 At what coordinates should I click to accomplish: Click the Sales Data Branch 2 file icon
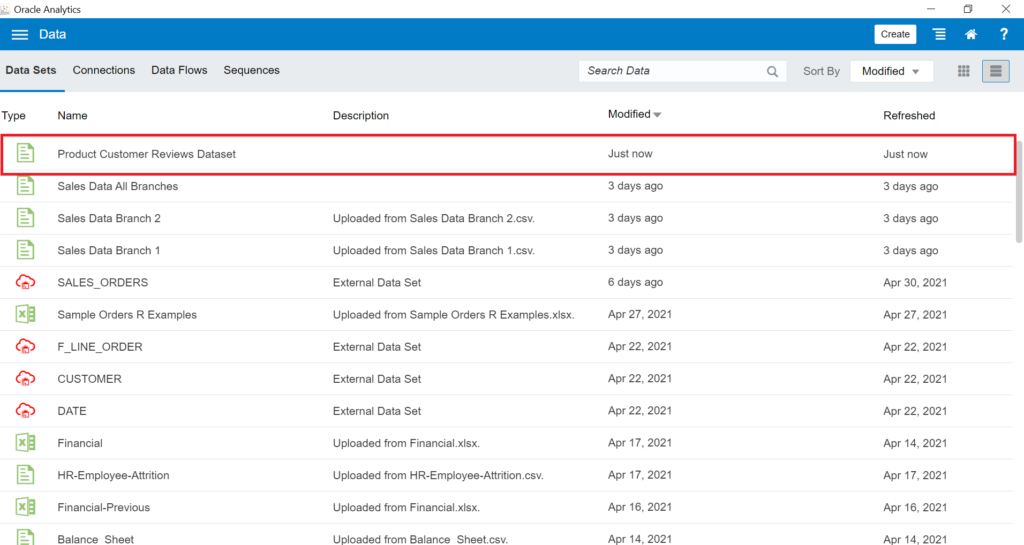pos(25,217)
